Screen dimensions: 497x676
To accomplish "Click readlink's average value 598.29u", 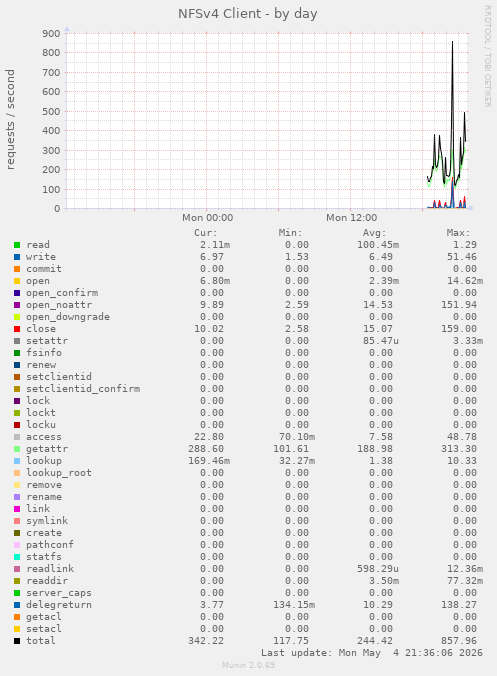I will (x=378, y=569).
